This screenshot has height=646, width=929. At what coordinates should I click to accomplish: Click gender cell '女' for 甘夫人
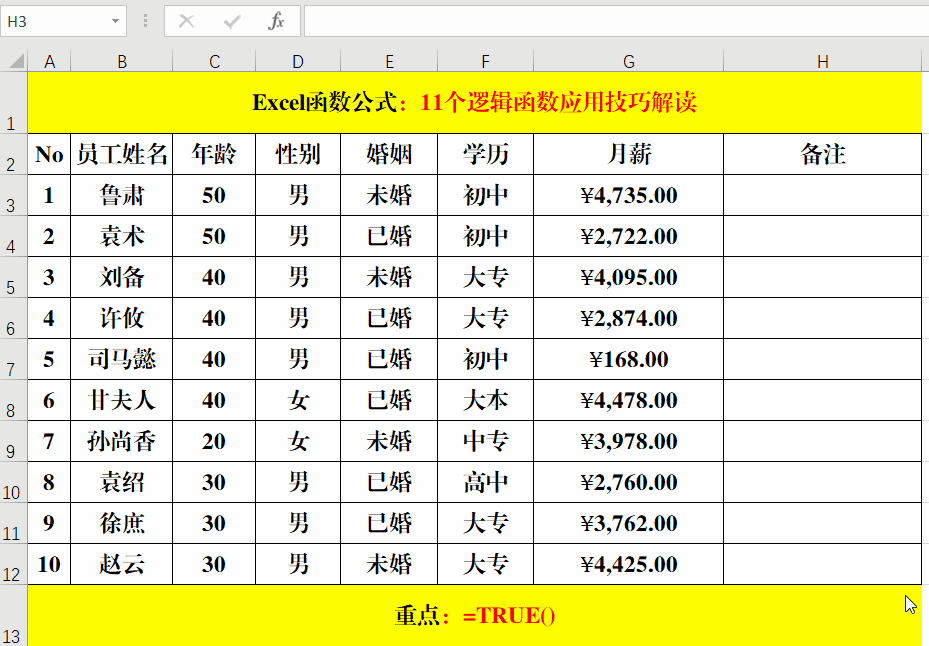point(298,400)
